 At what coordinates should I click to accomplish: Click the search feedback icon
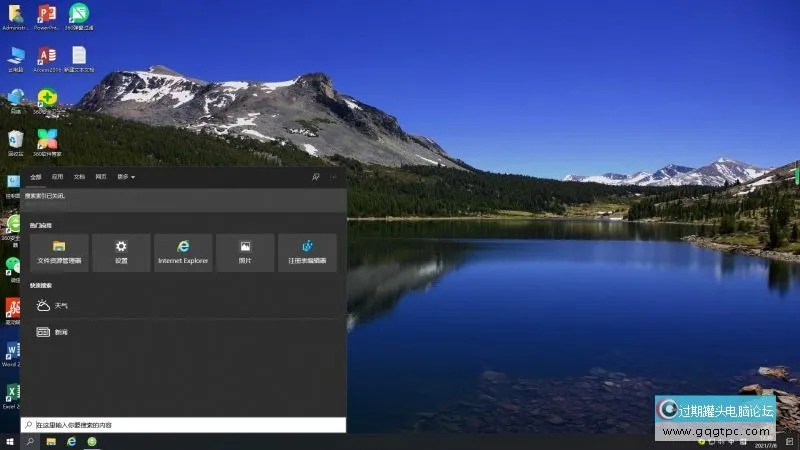[x=315, y=176]
